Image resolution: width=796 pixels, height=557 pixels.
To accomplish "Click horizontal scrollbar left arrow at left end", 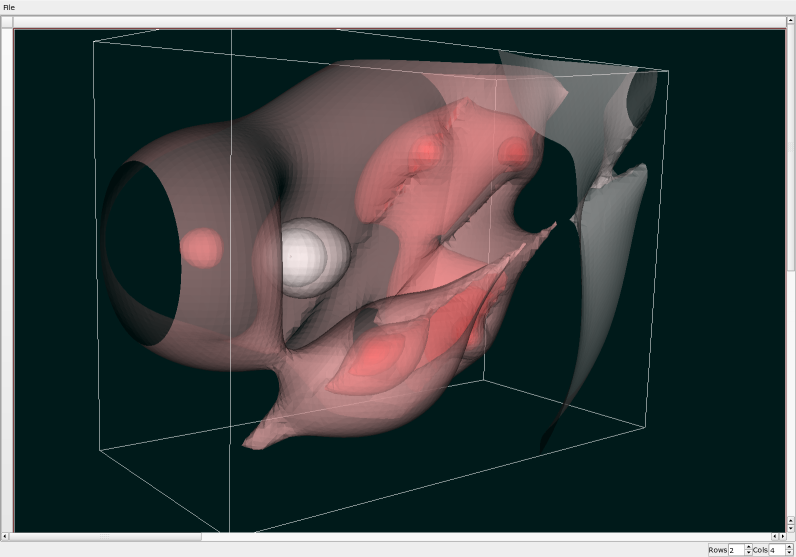I will tap(5, 536).
